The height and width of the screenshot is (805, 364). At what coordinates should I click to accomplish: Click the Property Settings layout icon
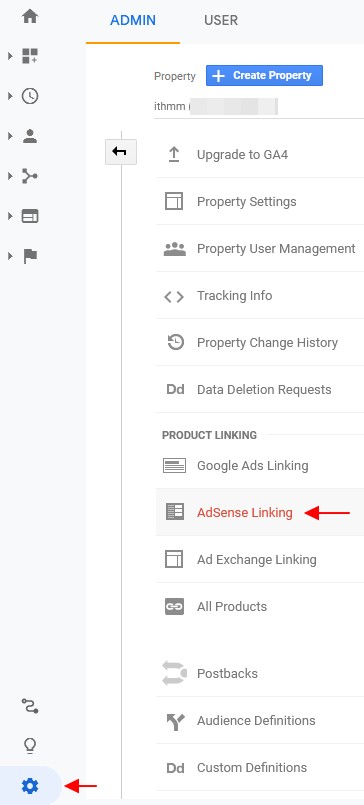click(x=174, y=201)
